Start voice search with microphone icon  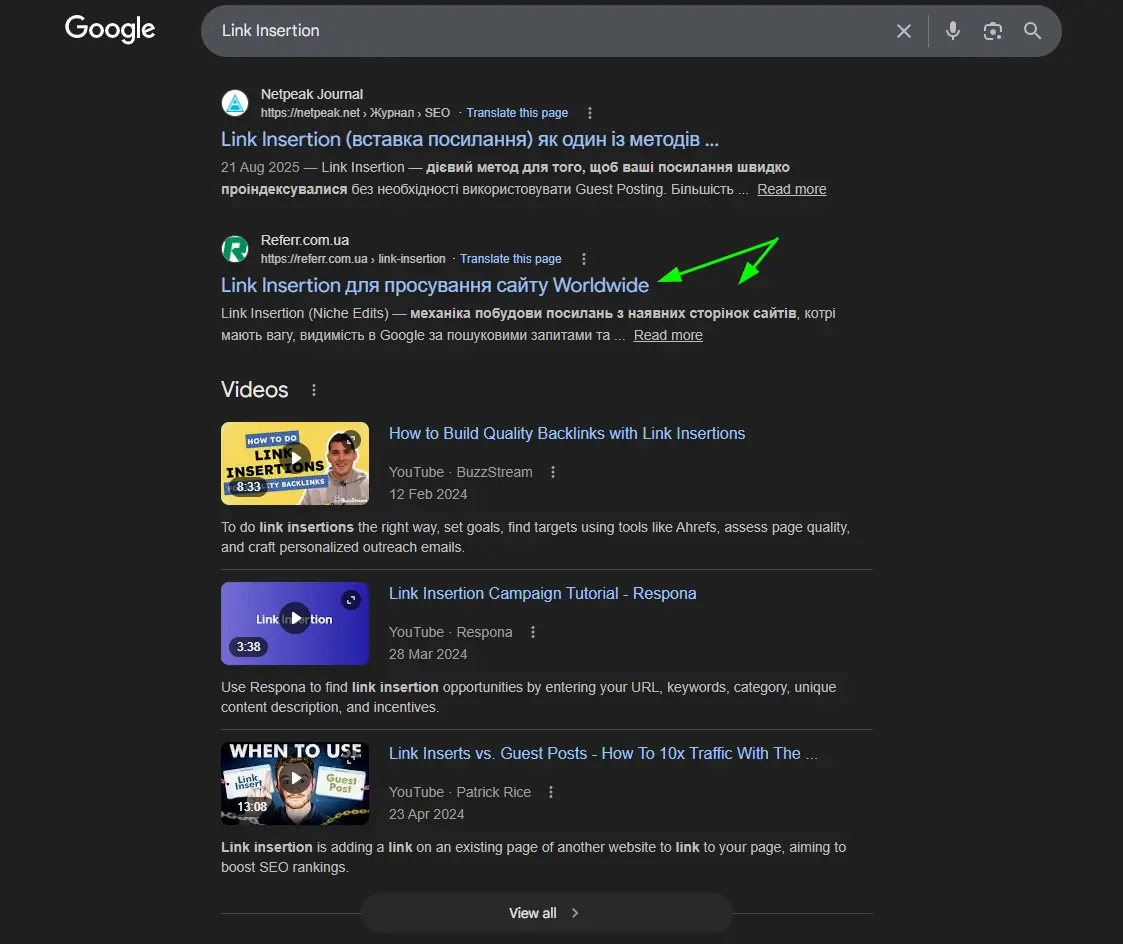tap(953, 31)
